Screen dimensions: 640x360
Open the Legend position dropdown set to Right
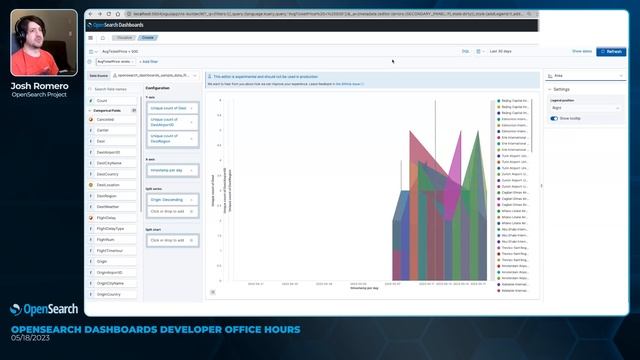pos(585,108)
